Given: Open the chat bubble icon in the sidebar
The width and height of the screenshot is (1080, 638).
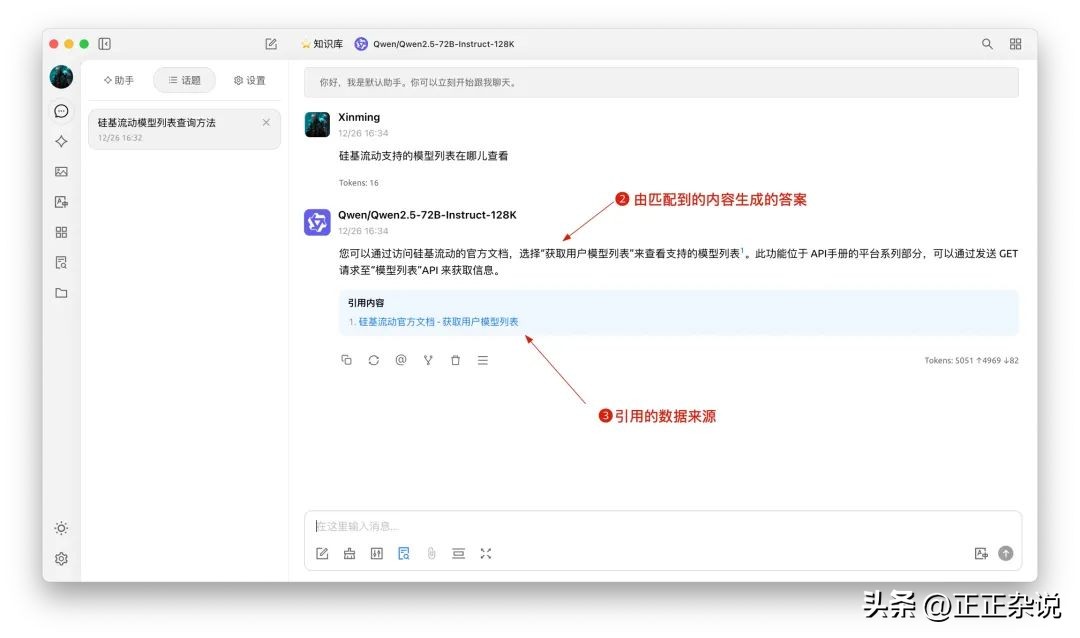Looking at the screenshot, I should pos(61,111).
